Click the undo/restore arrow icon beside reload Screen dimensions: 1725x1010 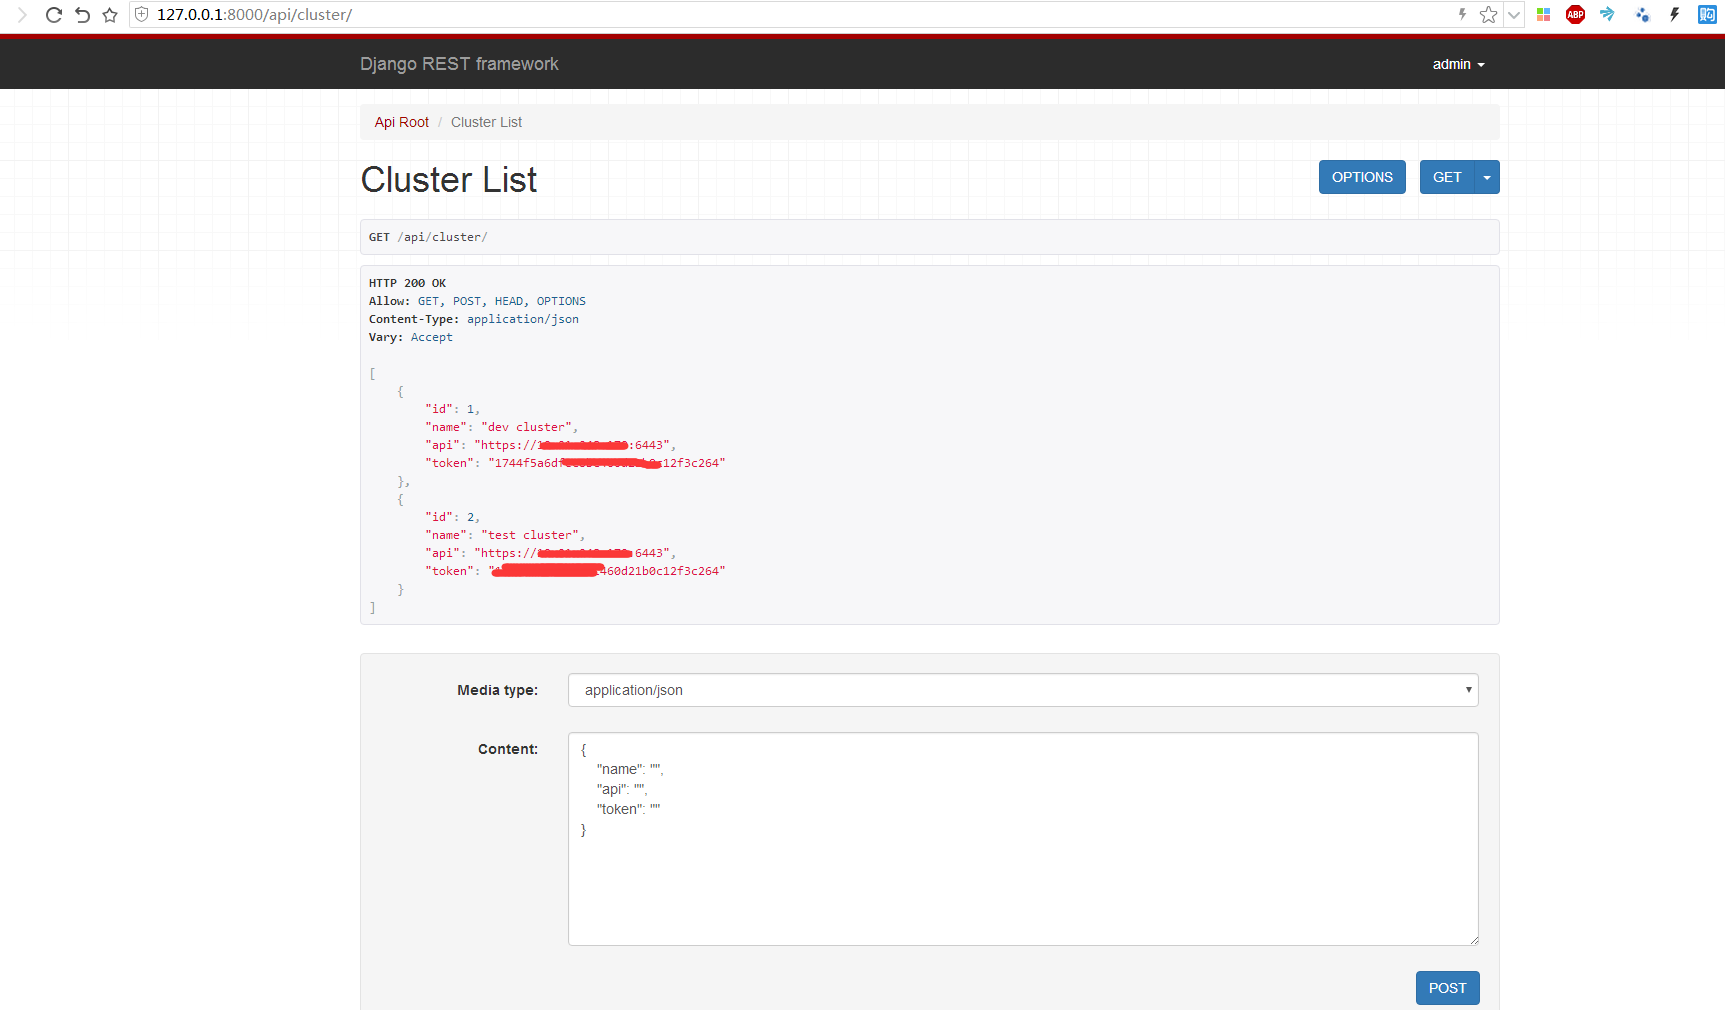point(82,15)
